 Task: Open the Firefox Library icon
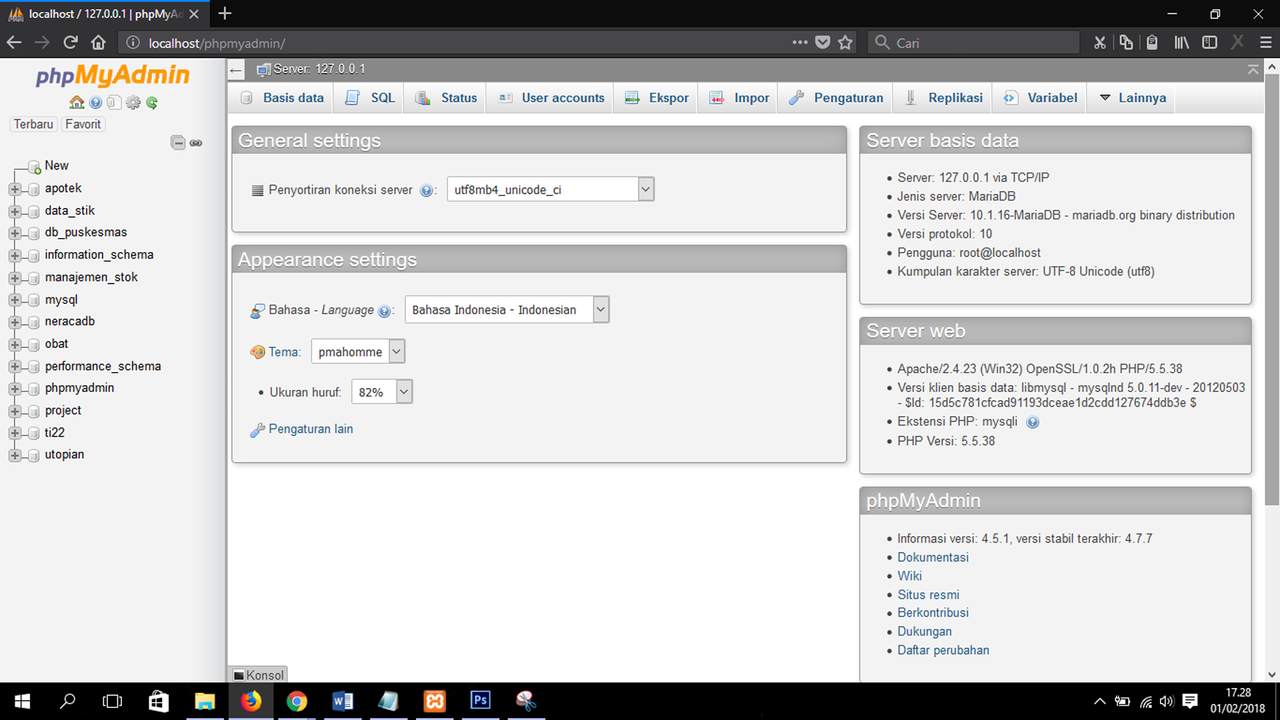1182,42
